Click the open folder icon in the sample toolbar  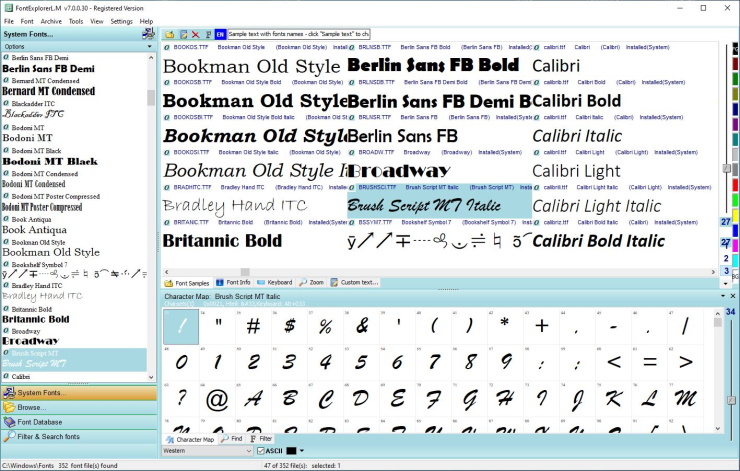[169, 34]
